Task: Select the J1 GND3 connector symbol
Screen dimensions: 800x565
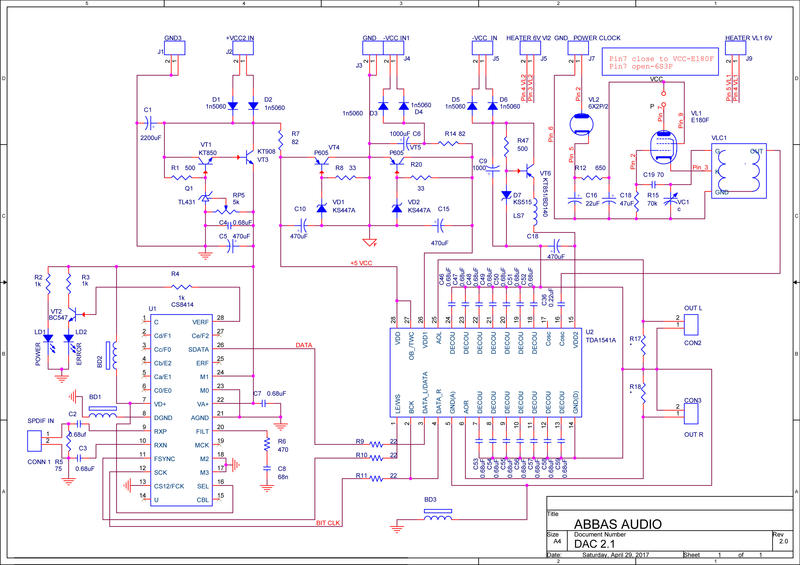Action: 174,48
